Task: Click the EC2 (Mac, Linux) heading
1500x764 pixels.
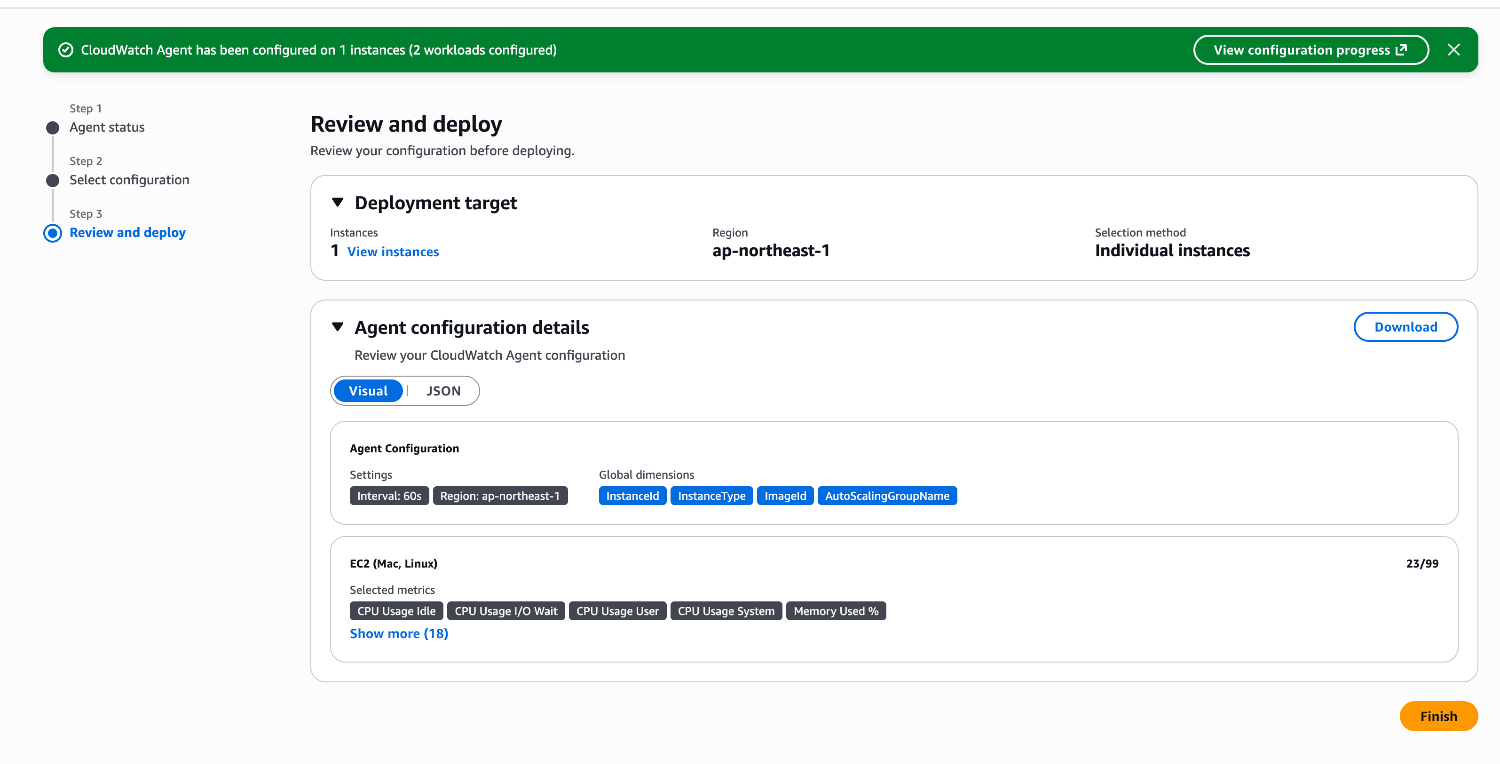Action: (x=394, y=564)
